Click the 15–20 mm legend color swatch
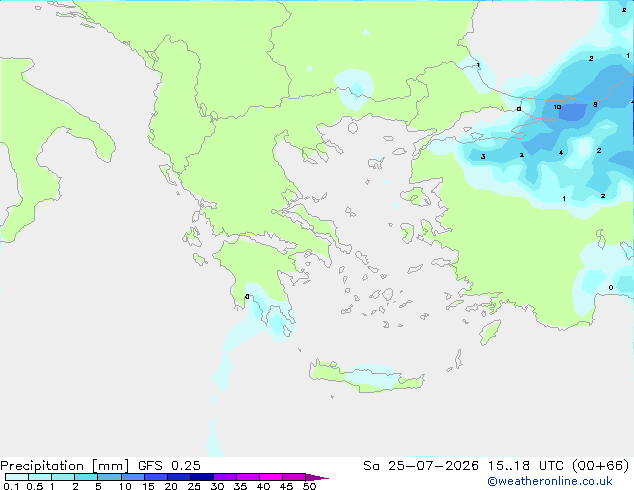Image resolution: width=634 pixels, height=490 pixels. (x=156, y=477)
